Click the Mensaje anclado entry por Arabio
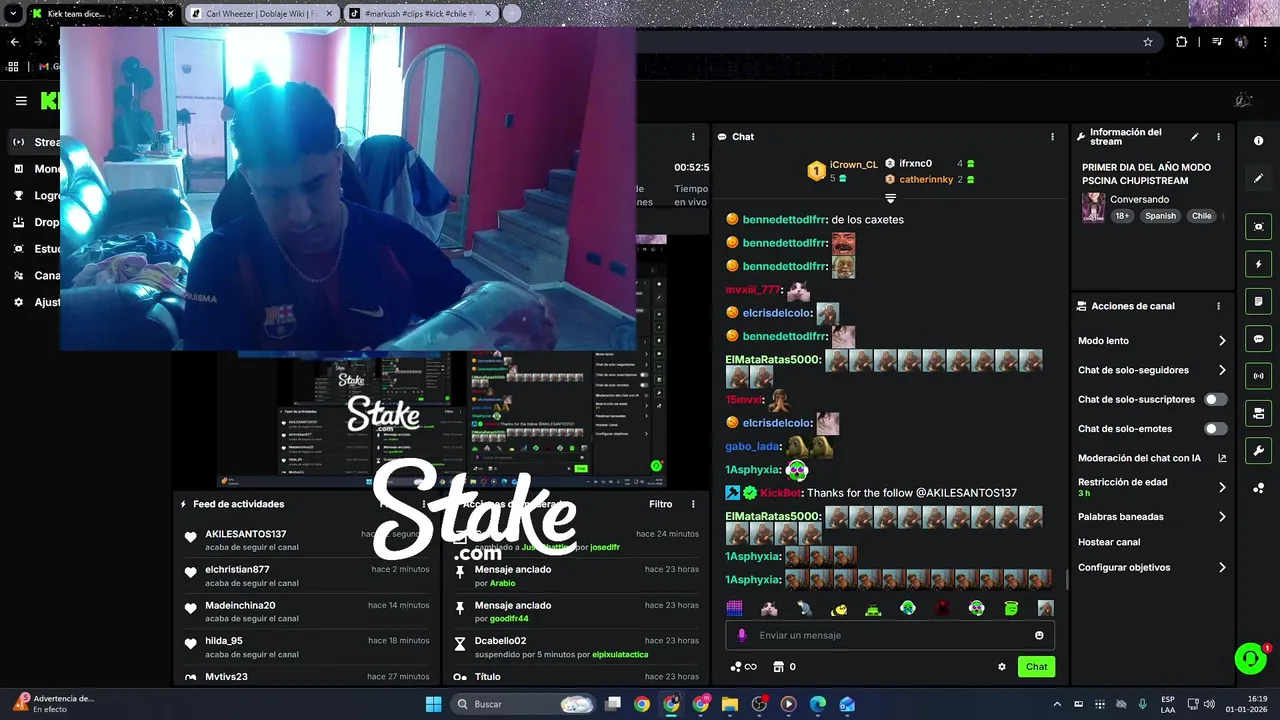 coord(577,576)
